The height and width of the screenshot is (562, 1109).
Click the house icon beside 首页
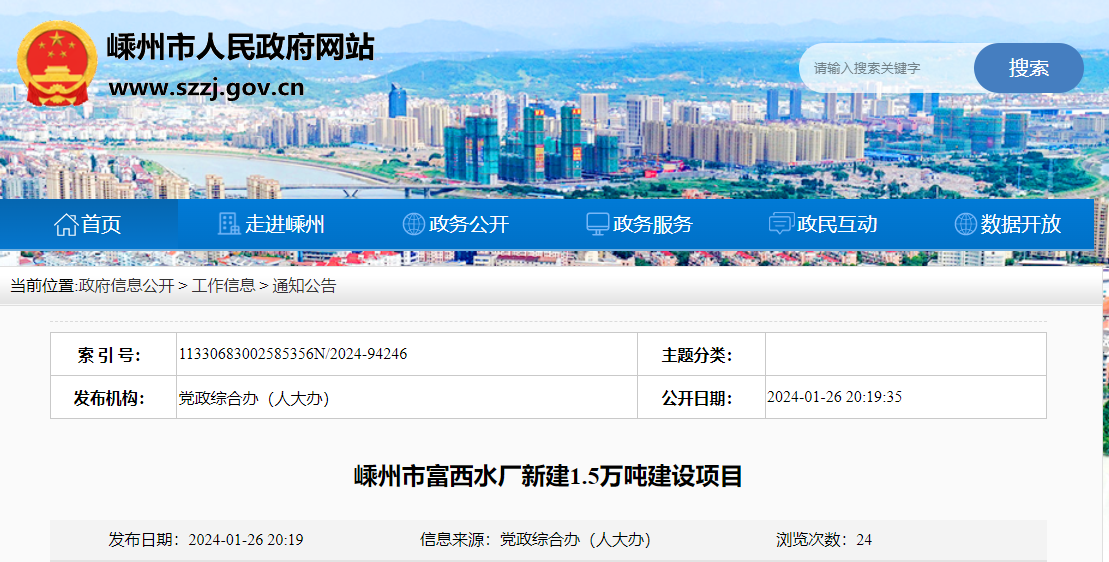(x=66, y=224)
